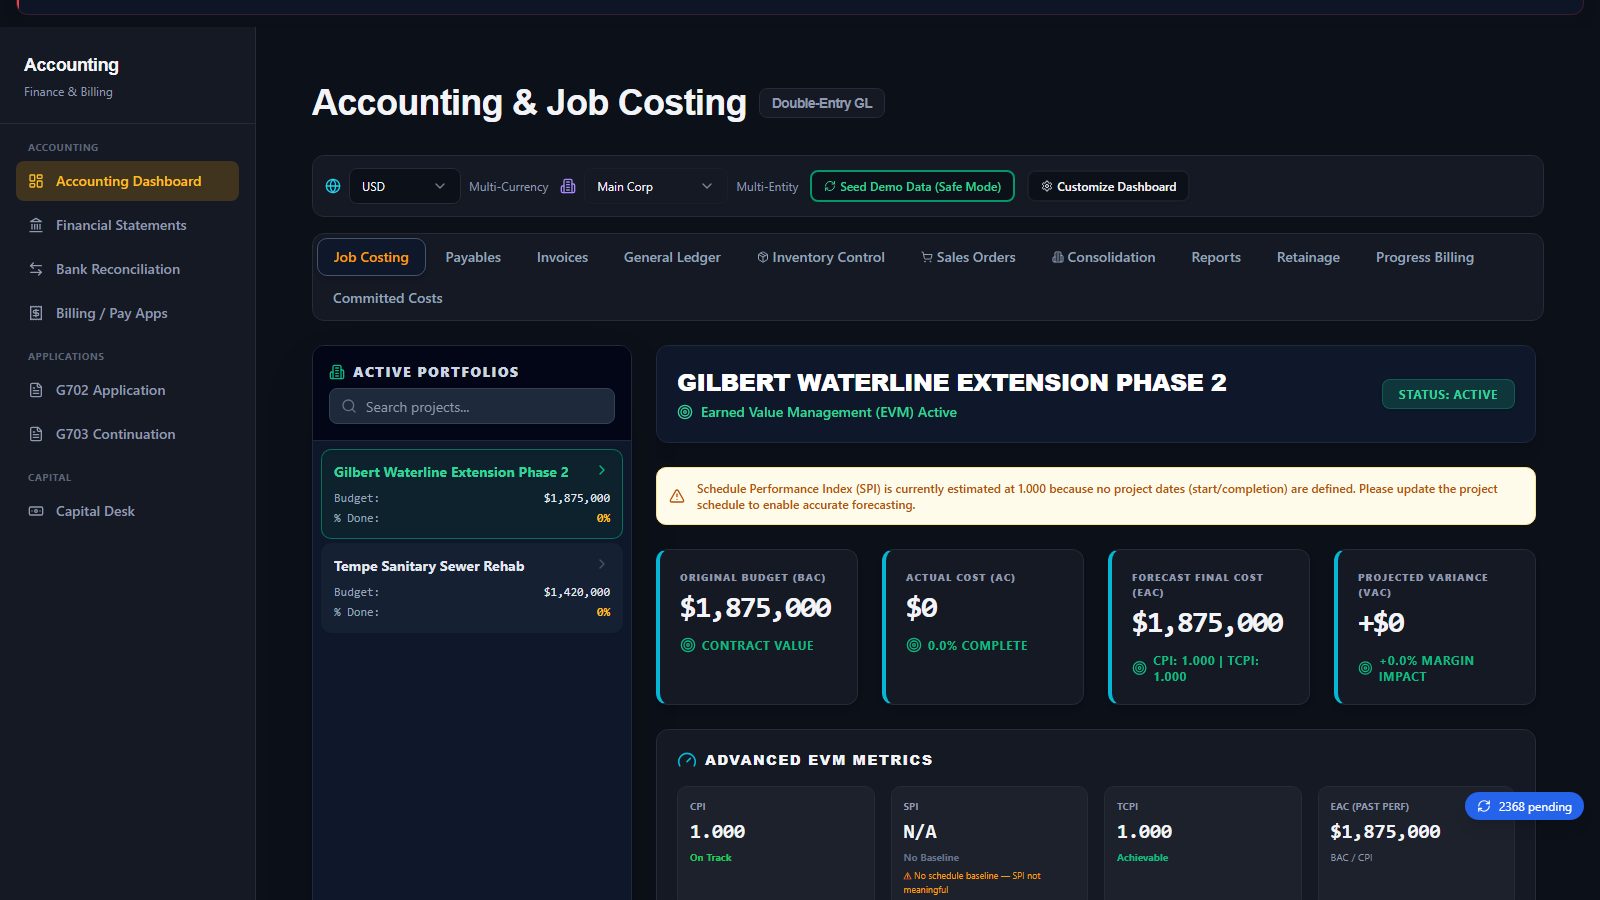
Task: Open Financial Statements in sidebar
Action: (127, 225)
